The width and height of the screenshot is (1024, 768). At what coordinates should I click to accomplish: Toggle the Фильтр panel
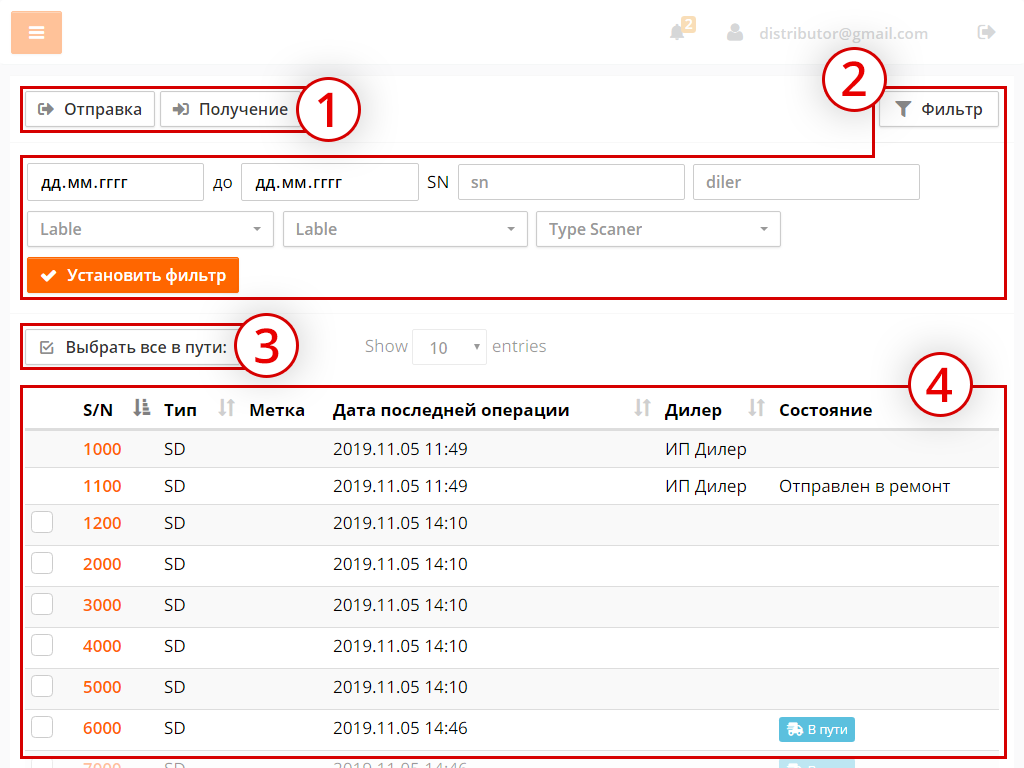(938, 109)
